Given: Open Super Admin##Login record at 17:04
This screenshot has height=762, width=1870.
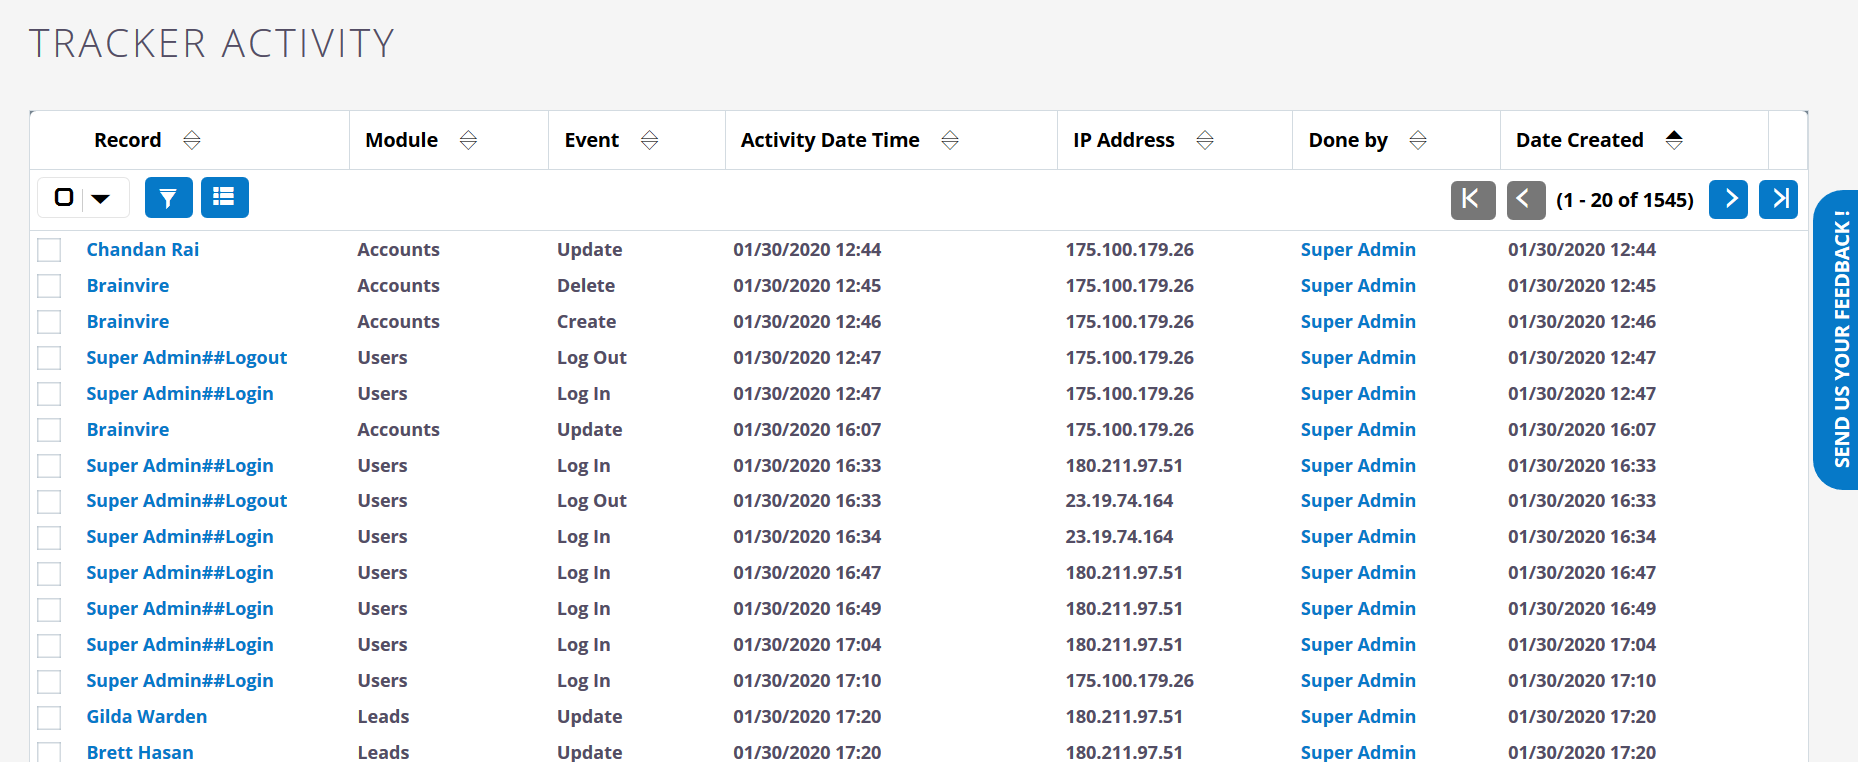Looking at the screenshot, I should pos(180,645).
